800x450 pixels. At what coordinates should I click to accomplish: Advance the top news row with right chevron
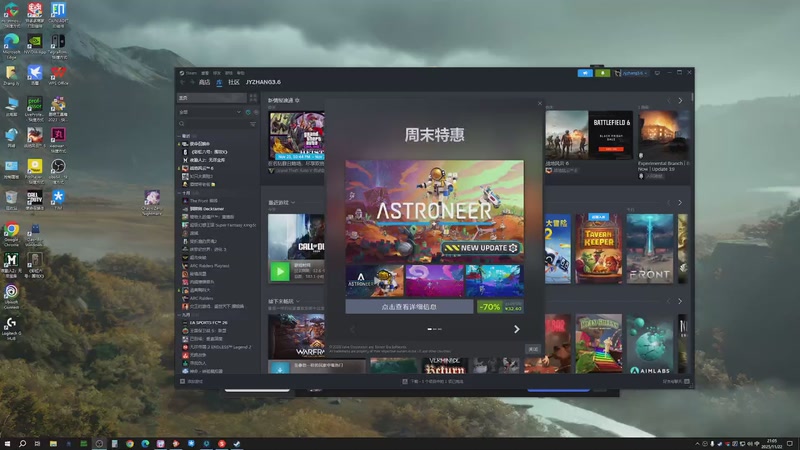click(x=680, y=101)
